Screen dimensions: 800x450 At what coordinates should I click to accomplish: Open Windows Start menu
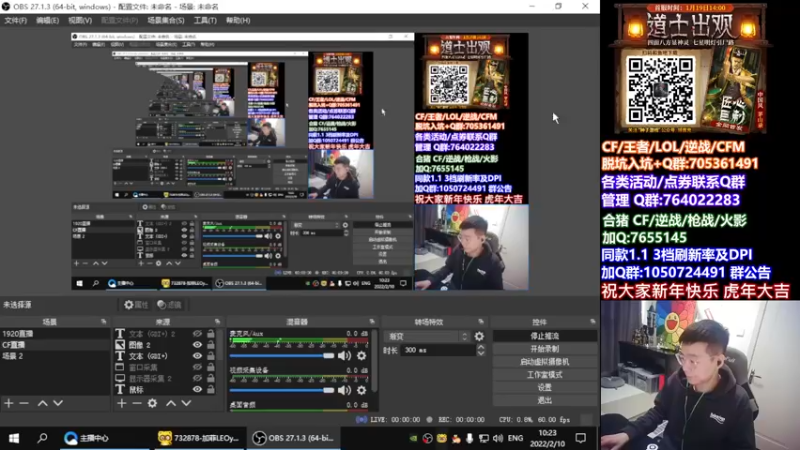coord(14,438)
